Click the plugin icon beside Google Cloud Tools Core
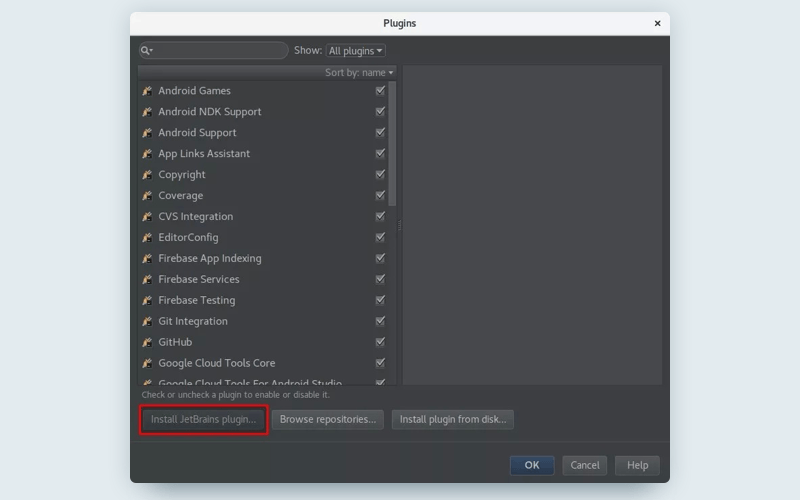Screen dimensions: 800x500 [147, 363]
